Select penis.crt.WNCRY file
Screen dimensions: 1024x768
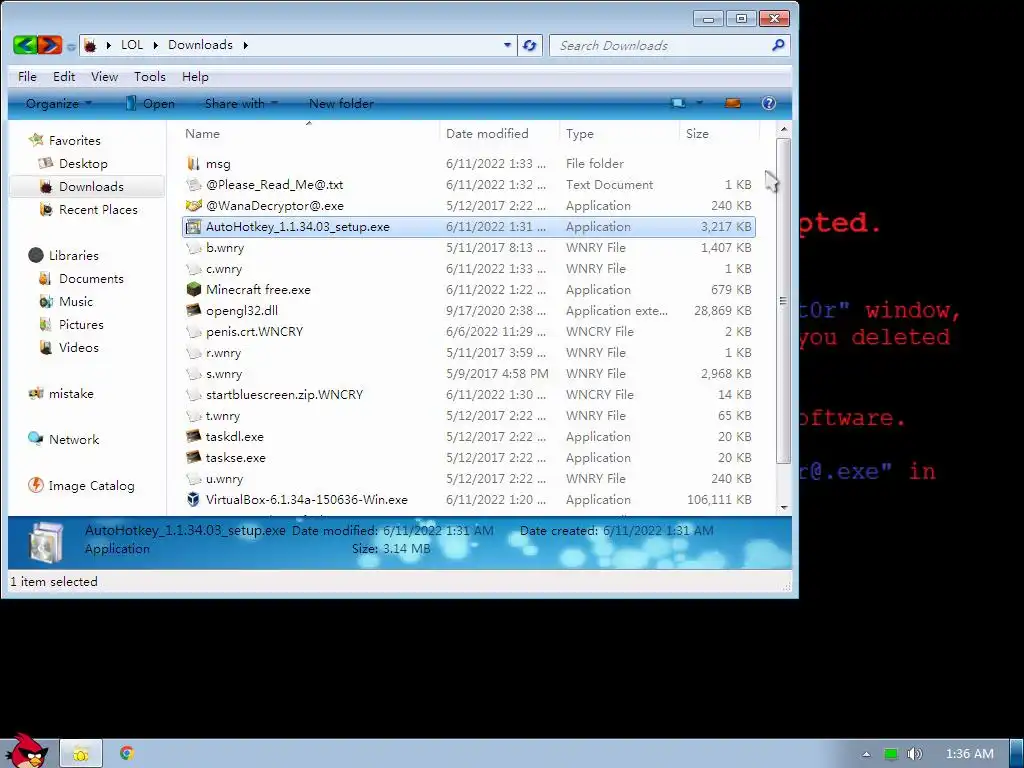pos(254,331)
